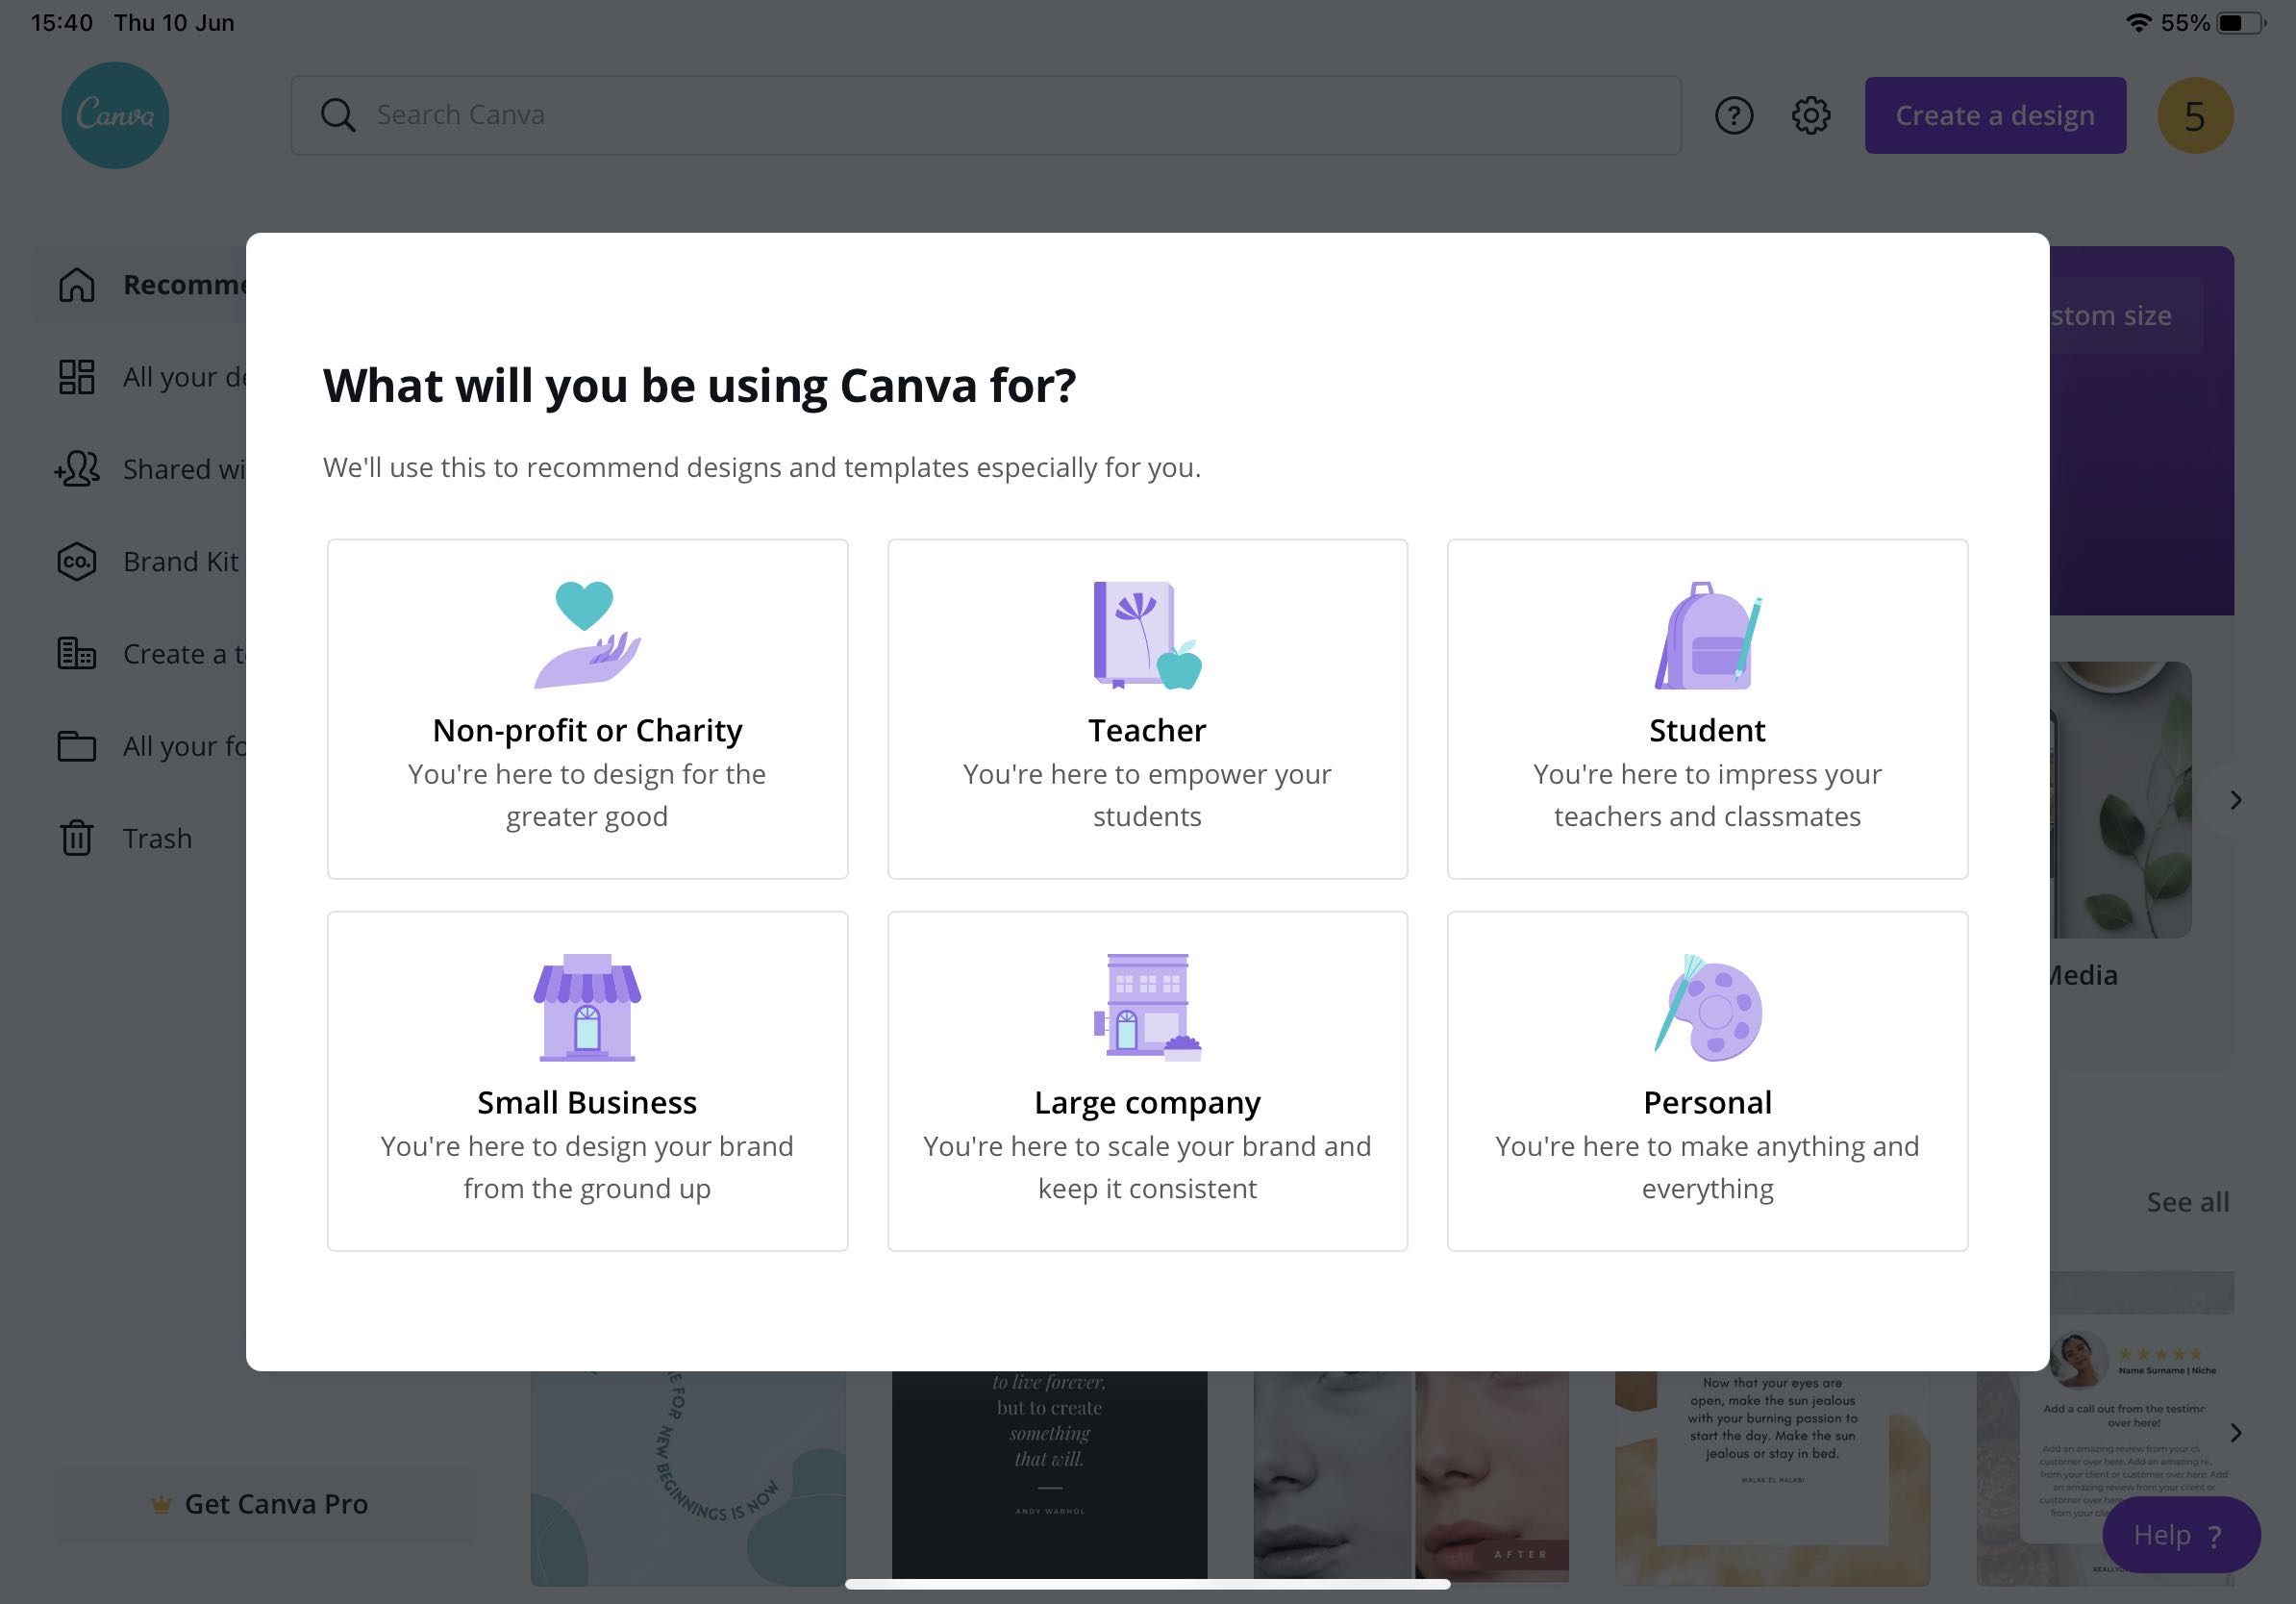This screenshot has height=1604, width=2296.
Task: Click the All your folders folder icon
Action: point(77,746)
